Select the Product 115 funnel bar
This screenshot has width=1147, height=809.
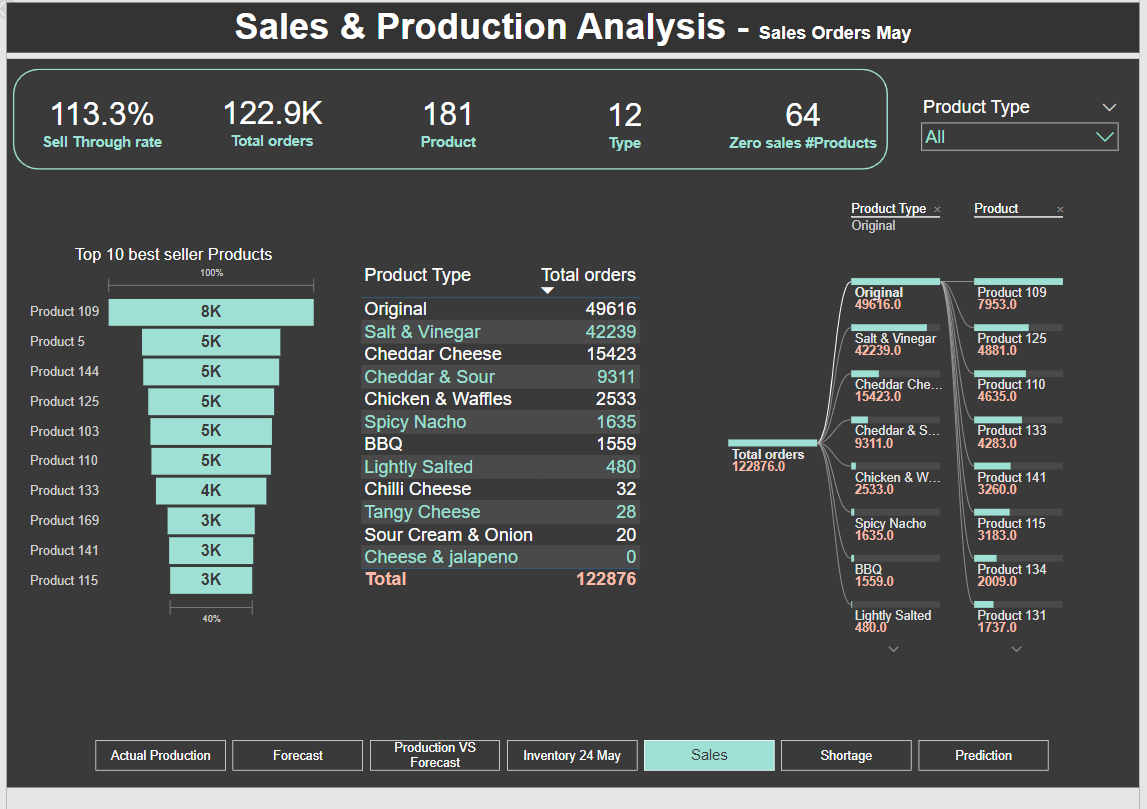coord(210,580)
